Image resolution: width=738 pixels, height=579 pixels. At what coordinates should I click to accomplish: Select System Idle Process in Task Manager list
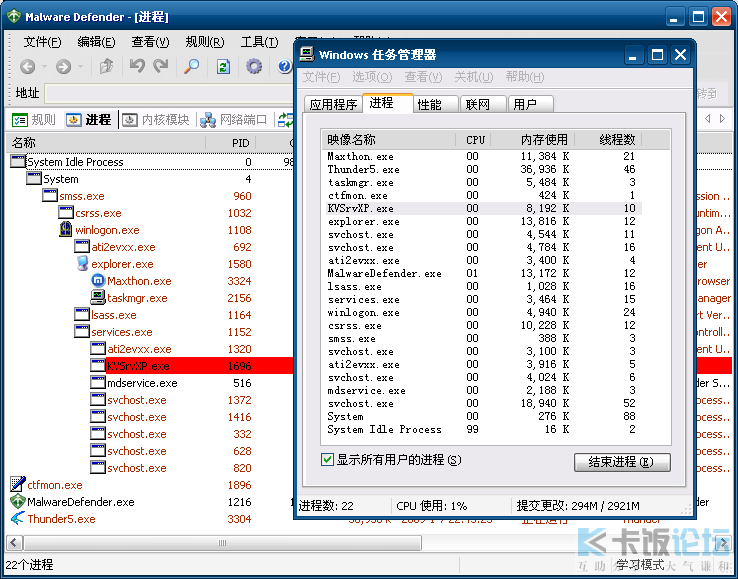[483, 429]
